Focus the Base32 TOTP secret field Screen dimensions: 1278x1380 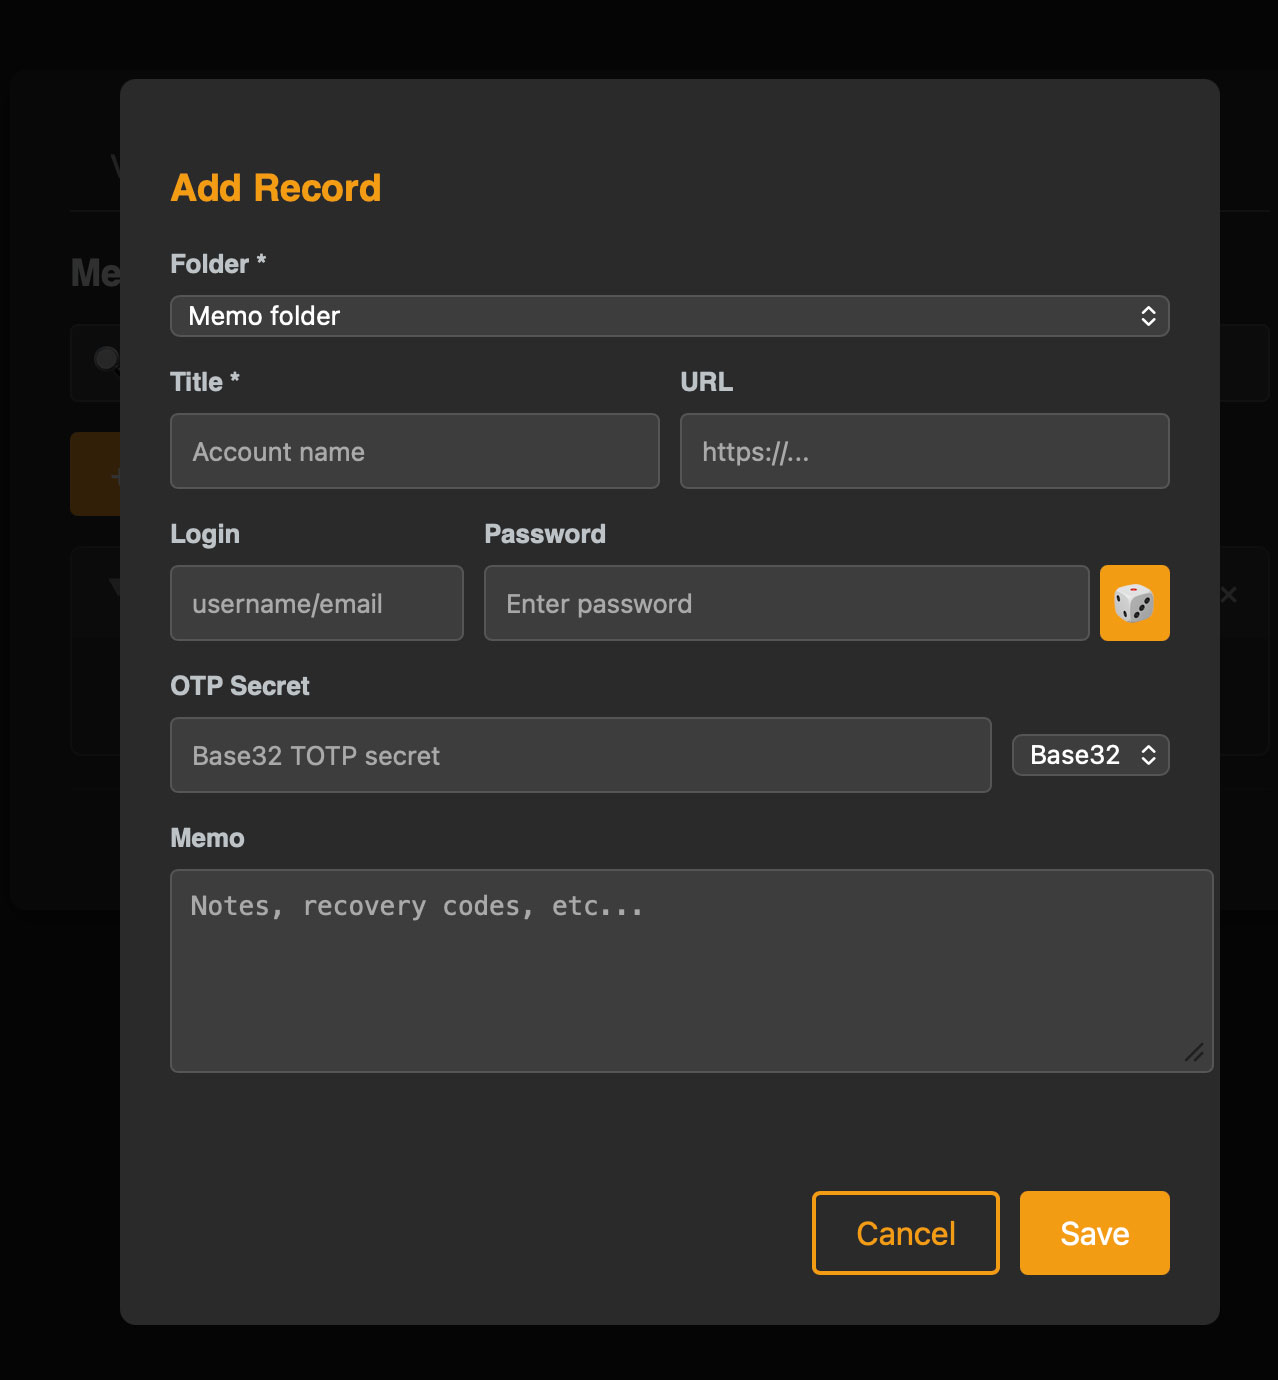pos(580,755)
